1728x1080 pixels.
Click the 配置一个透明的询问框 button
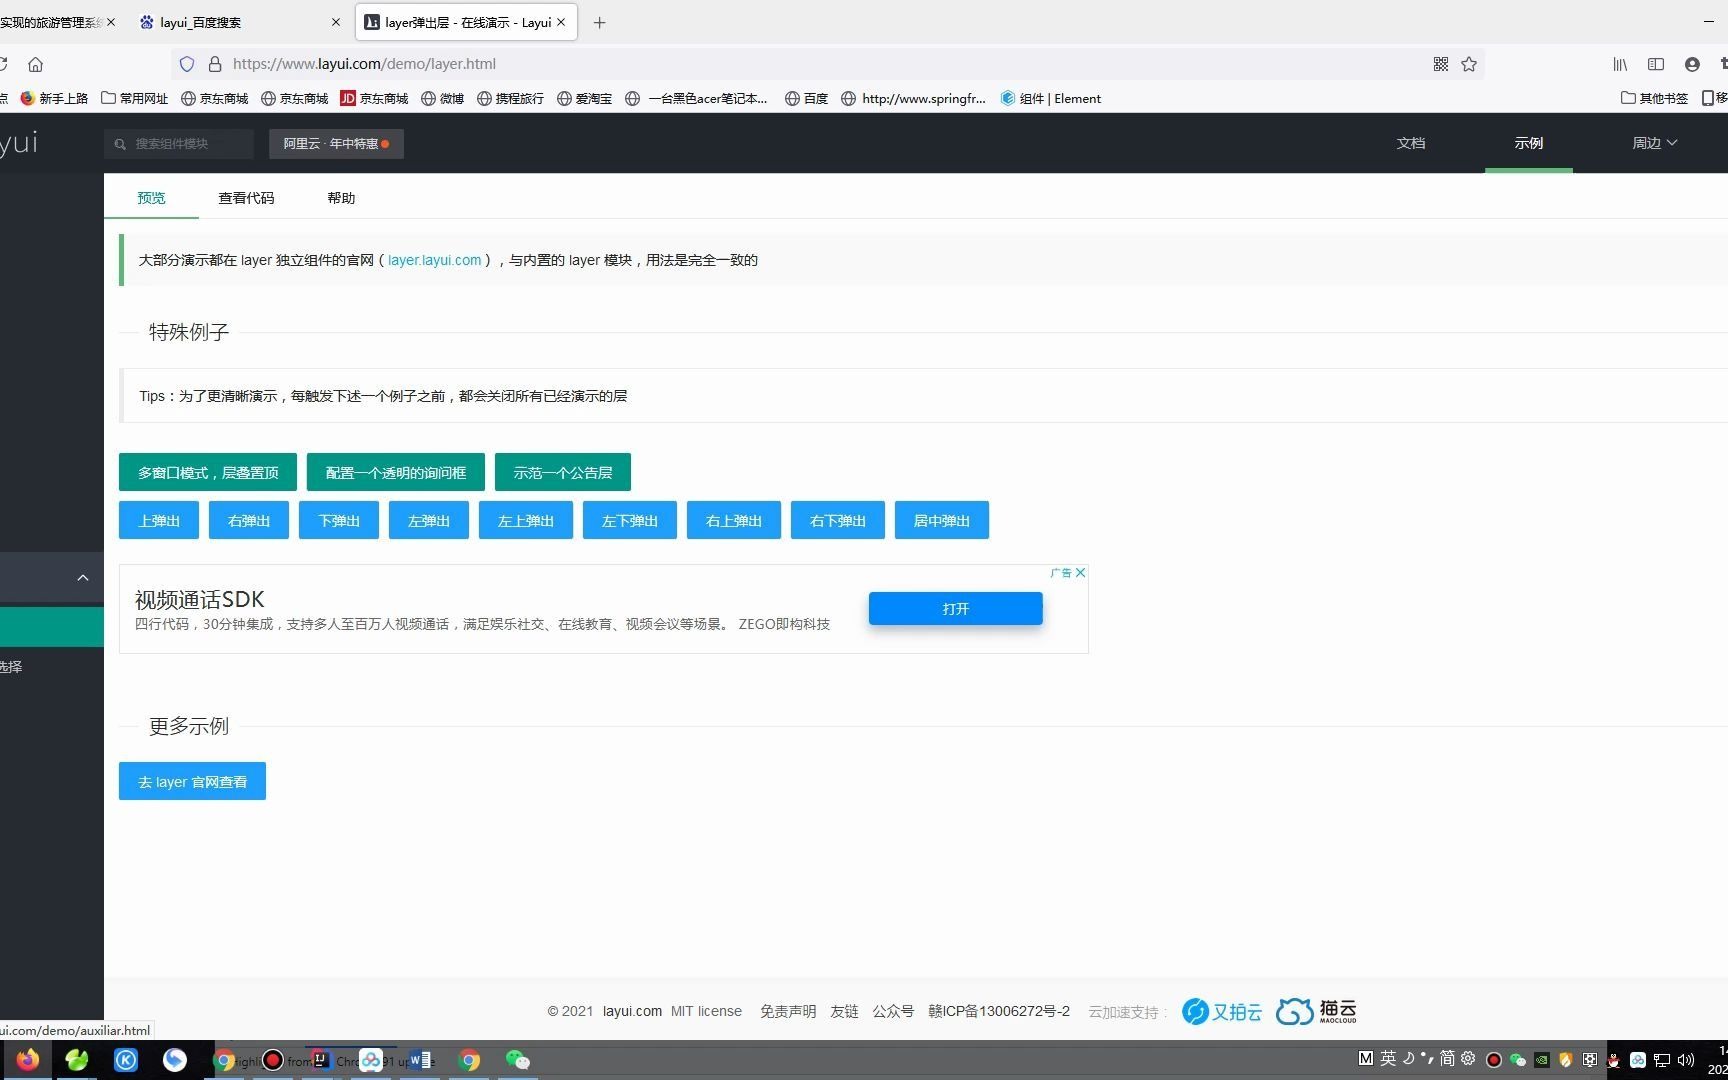[396, 472]
